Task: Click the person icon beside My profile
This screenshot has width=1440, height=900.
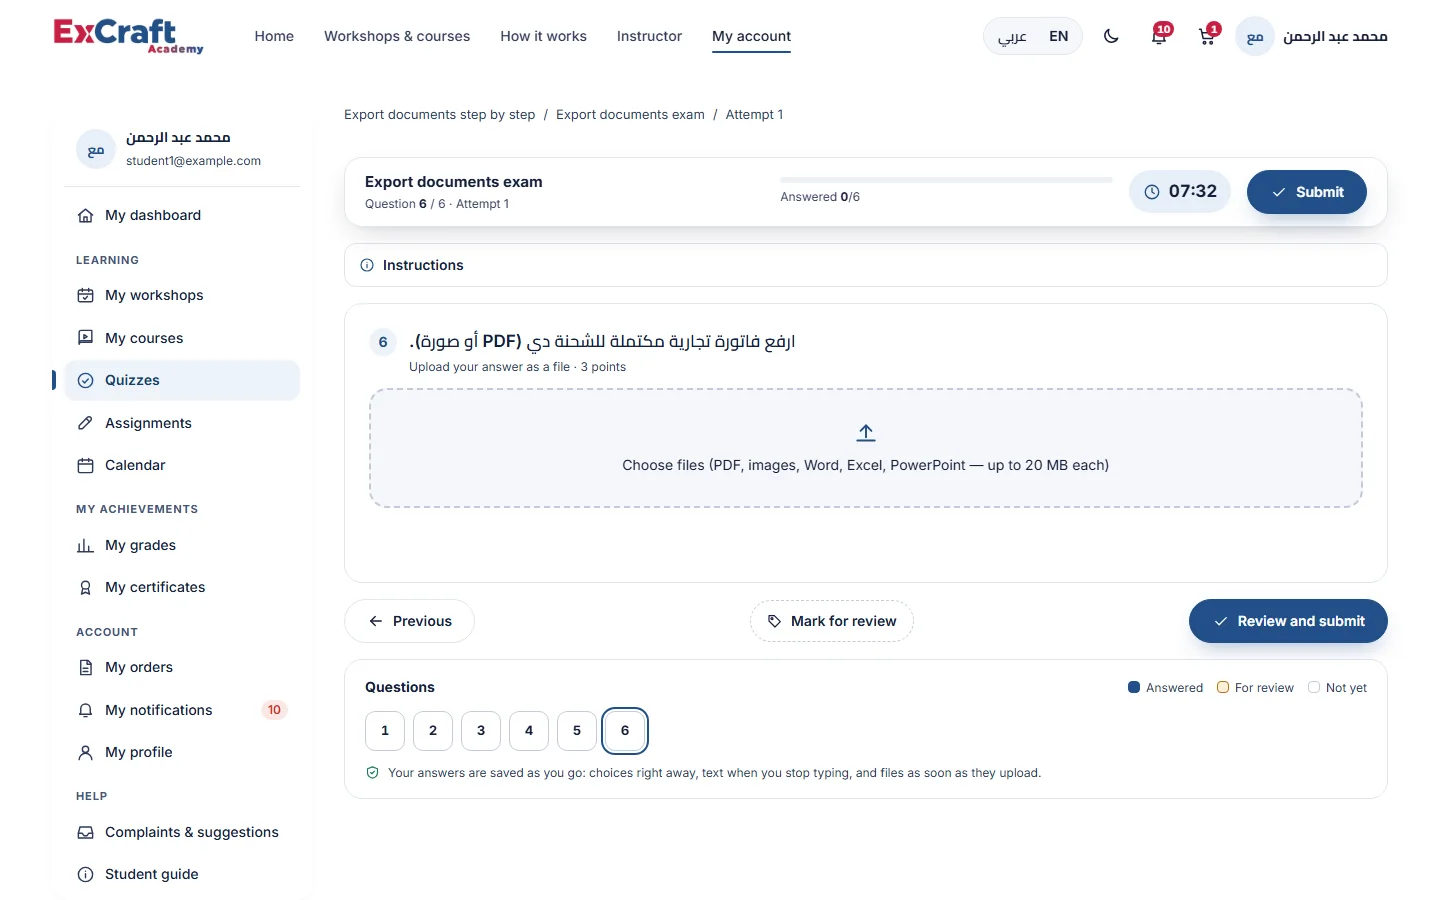Action: (x=86, y=752)
